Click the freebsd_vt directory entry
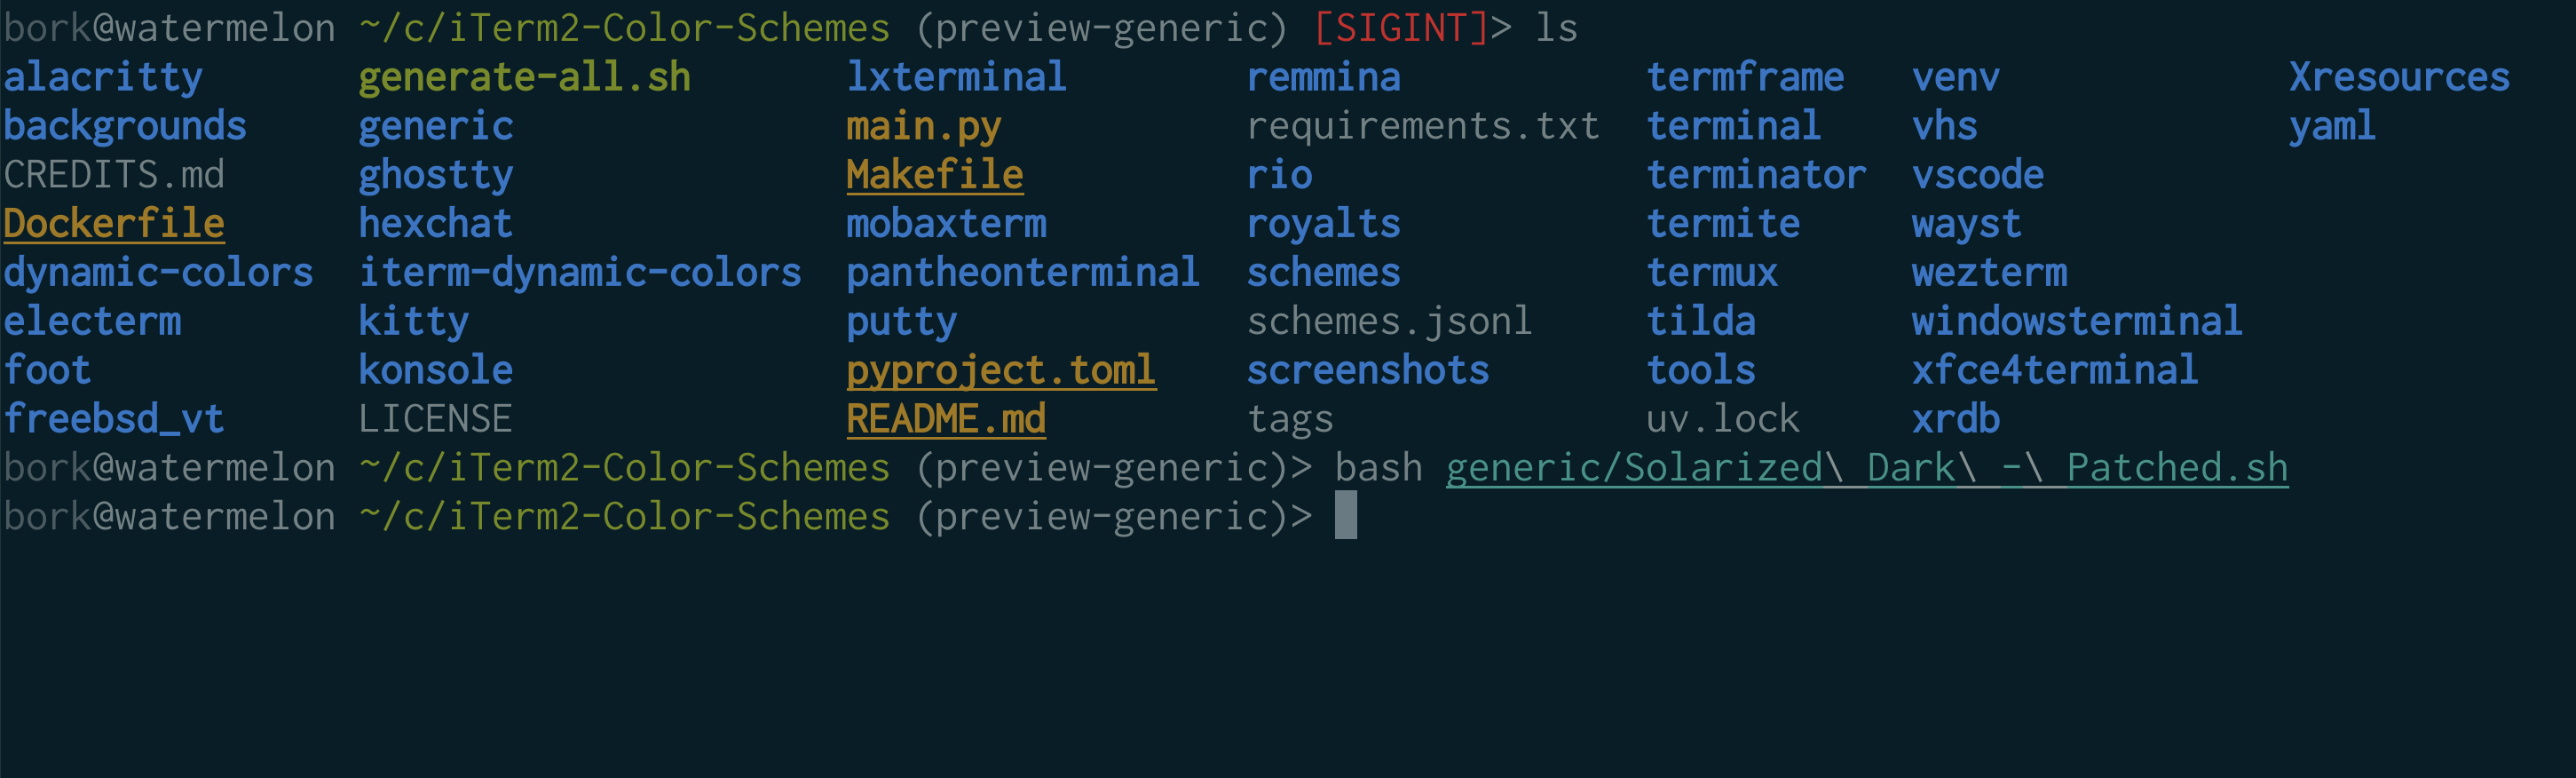The width and height of the screenshot is (2576, 778). pyautogui.click(x=114, y=418)
